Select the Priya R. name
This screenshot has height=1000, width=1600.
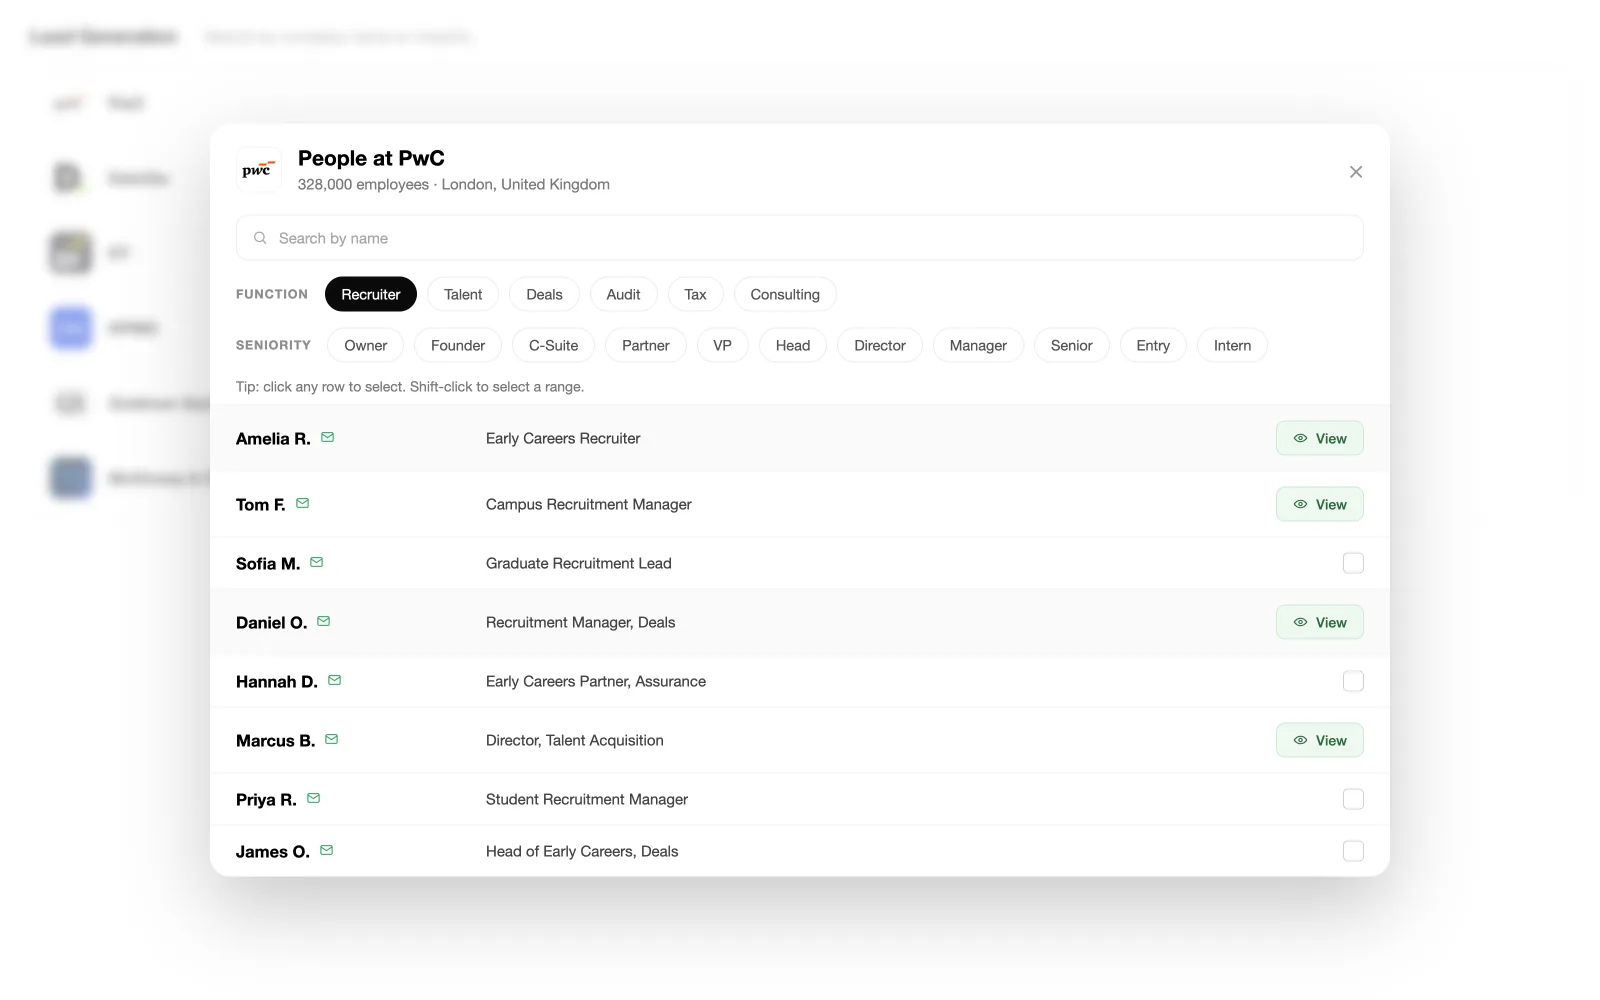(x=266, y=800)
